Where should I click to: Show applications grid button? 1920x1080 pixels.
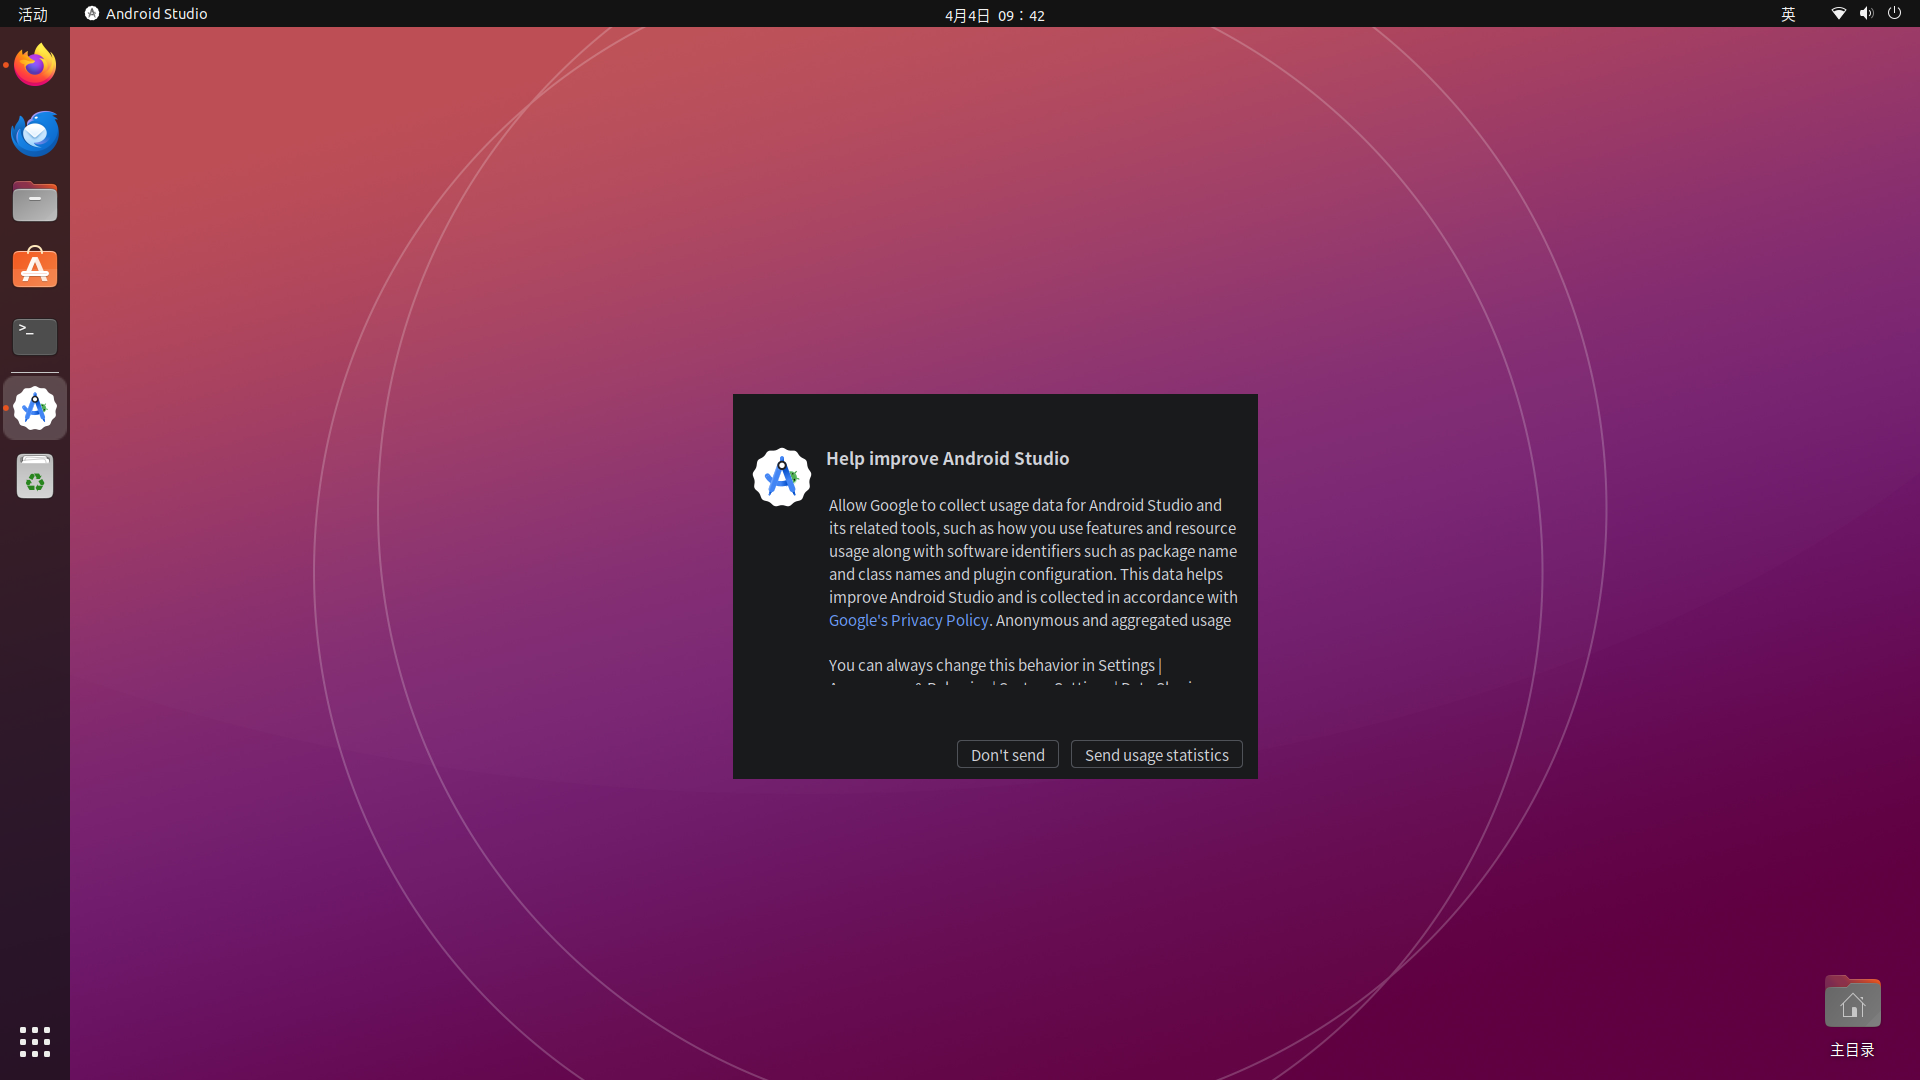click(x=35, y=1042)
